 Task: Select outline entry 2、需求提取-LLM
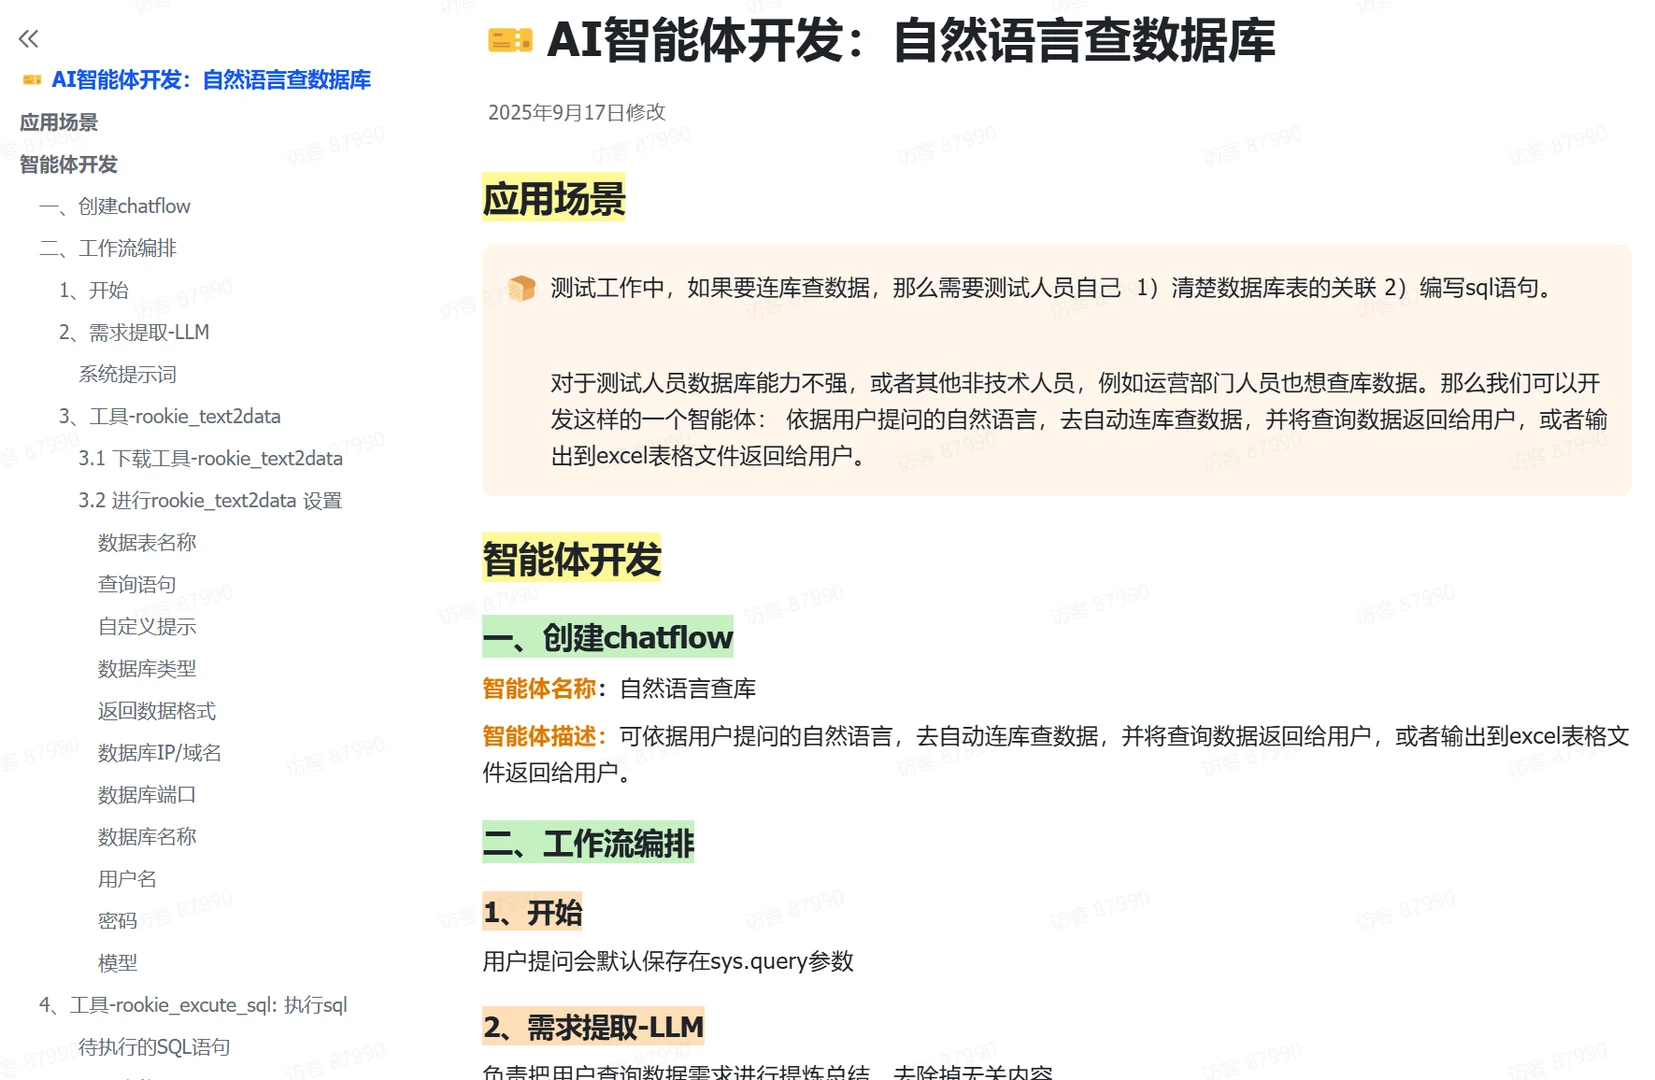[x=134, y=332]
